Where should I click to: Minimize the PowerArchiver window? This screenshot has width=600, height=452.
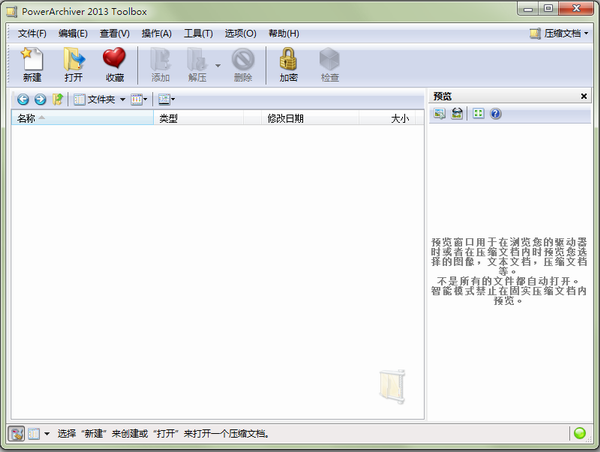coord(528,8)
